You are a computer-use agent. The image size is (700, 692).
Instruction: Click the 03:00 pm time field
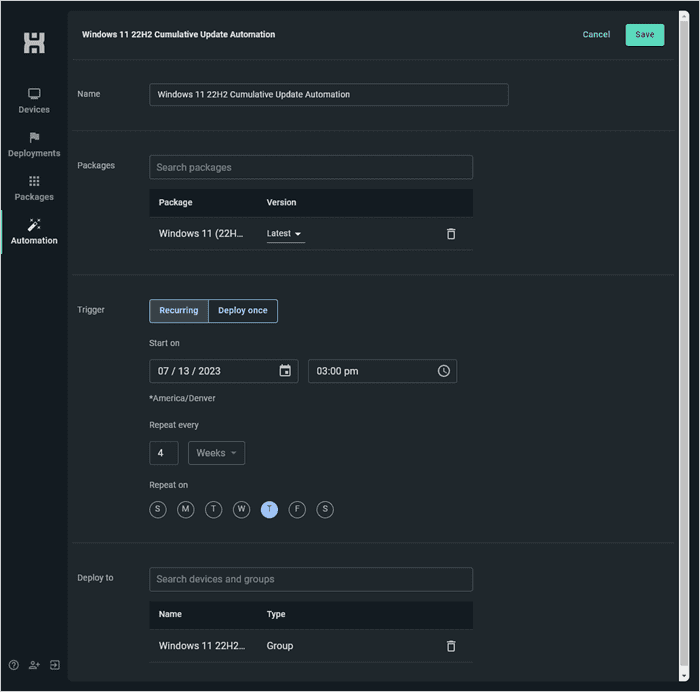point(382,371)
